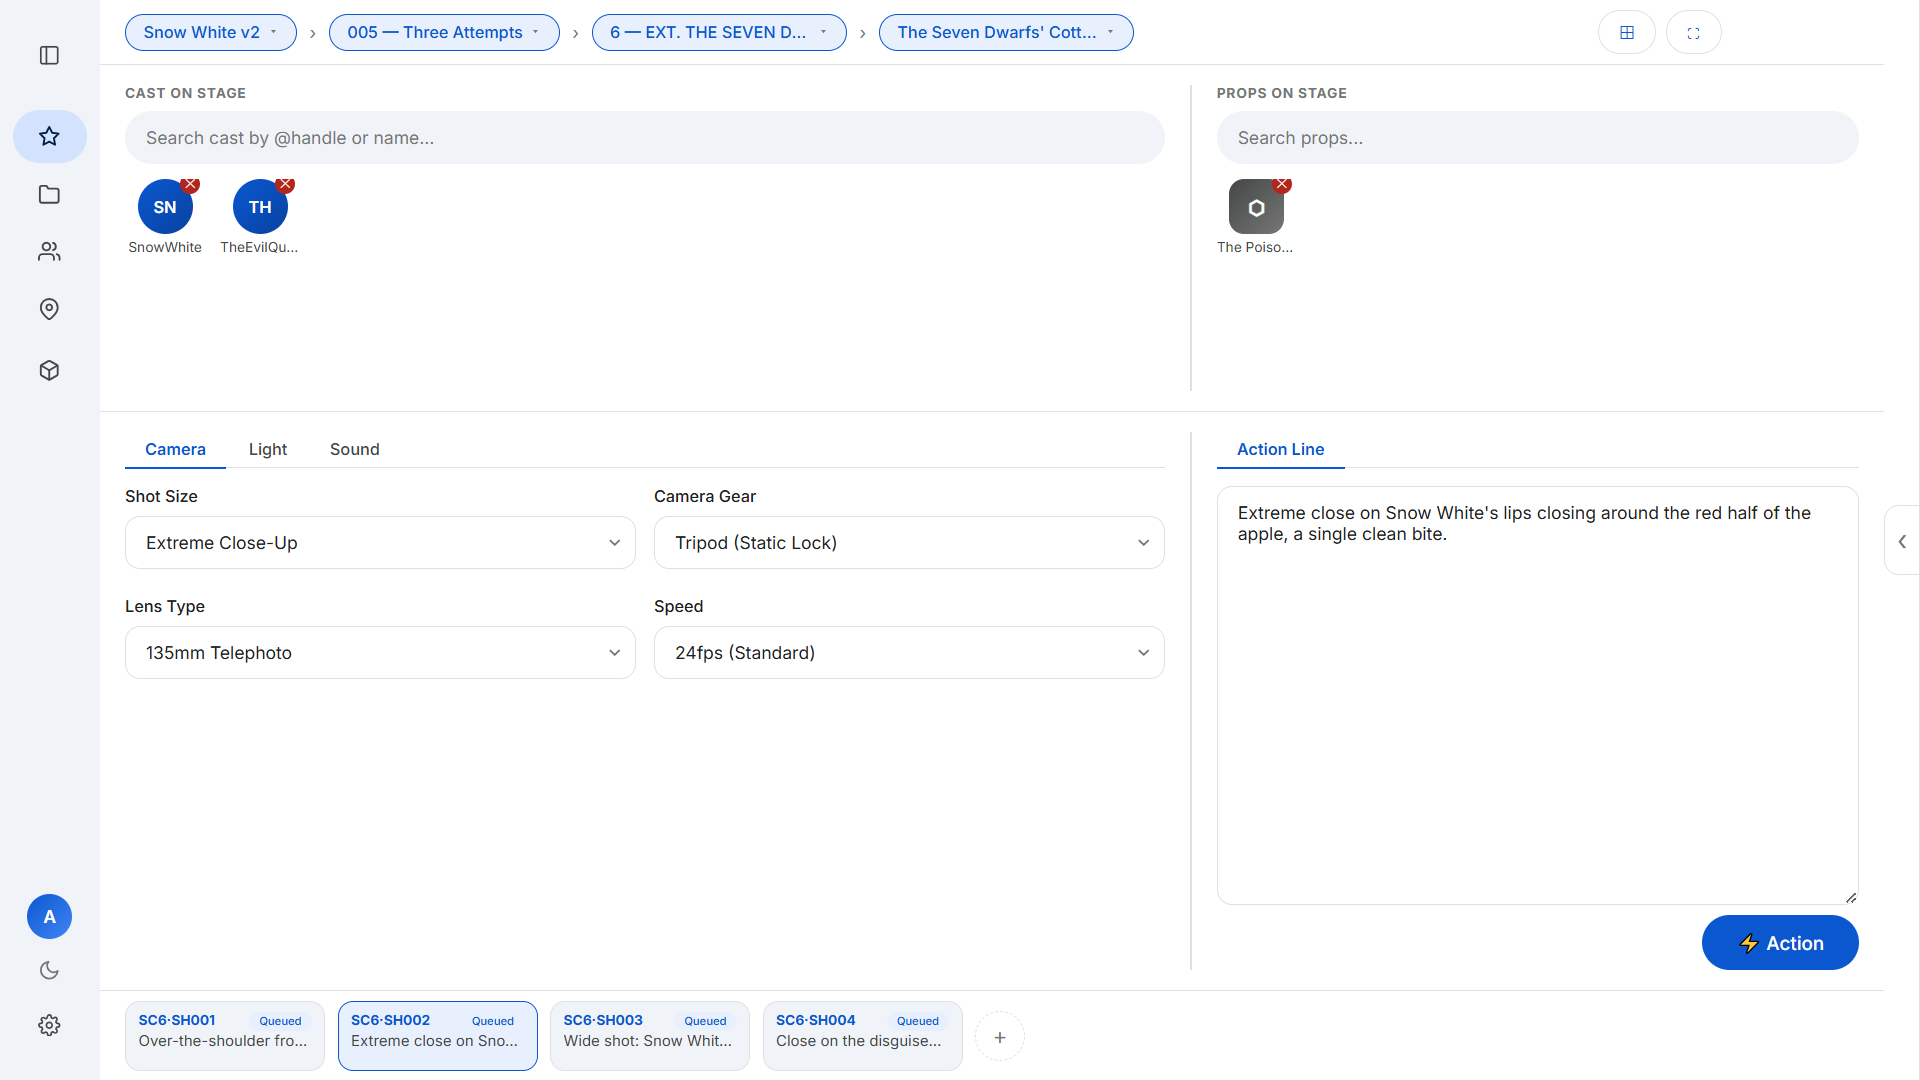This screenshot has height=1080, width=1920.
Task: Open the Camera Gear dropdown
Action: point(909,543)
